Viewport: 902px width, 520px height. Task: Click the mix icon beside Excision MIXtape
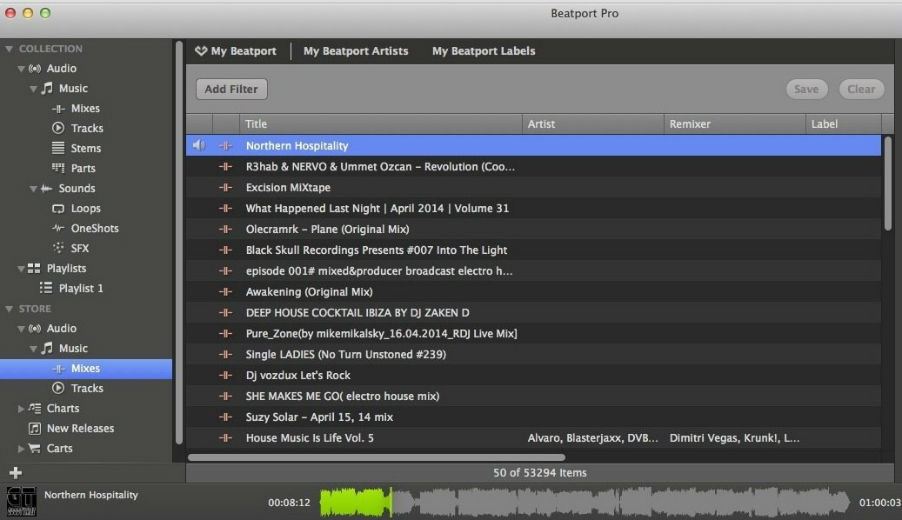[x=226, y=188]
